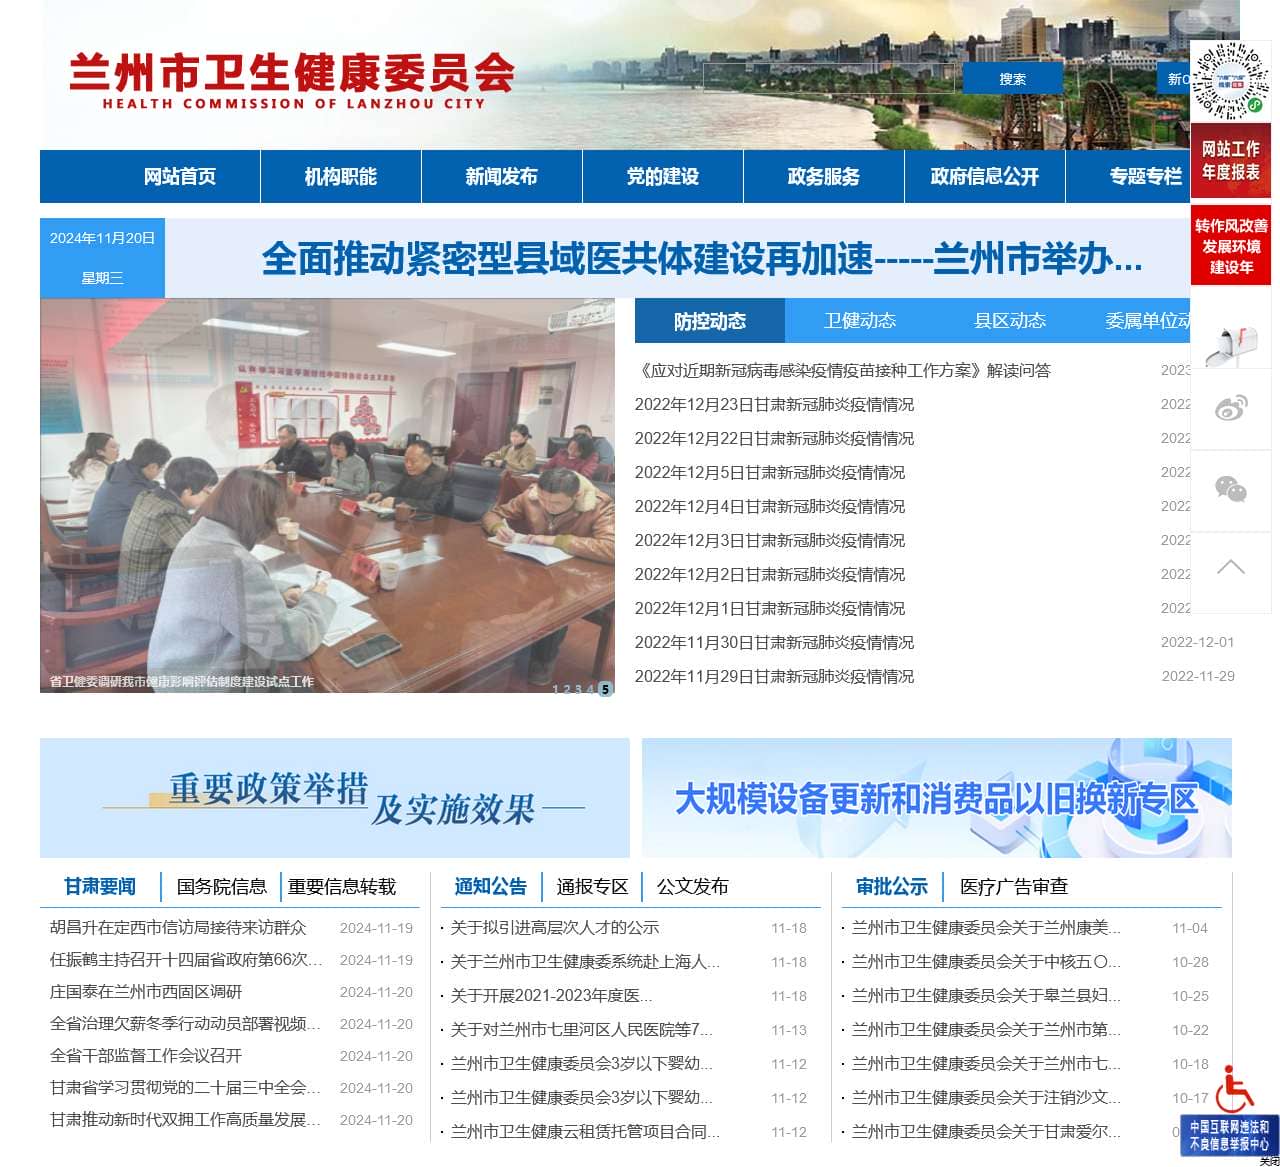This screenshot has width=1280, height=1167.
Task: Open the 政府信息公开 navigation menu
Action: point(985,177)
